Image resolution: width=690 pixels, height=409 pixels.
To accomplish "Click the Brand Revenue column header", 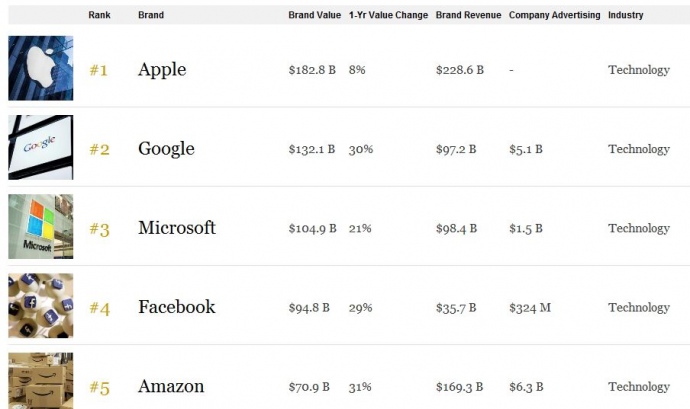I will coord(468,16).
